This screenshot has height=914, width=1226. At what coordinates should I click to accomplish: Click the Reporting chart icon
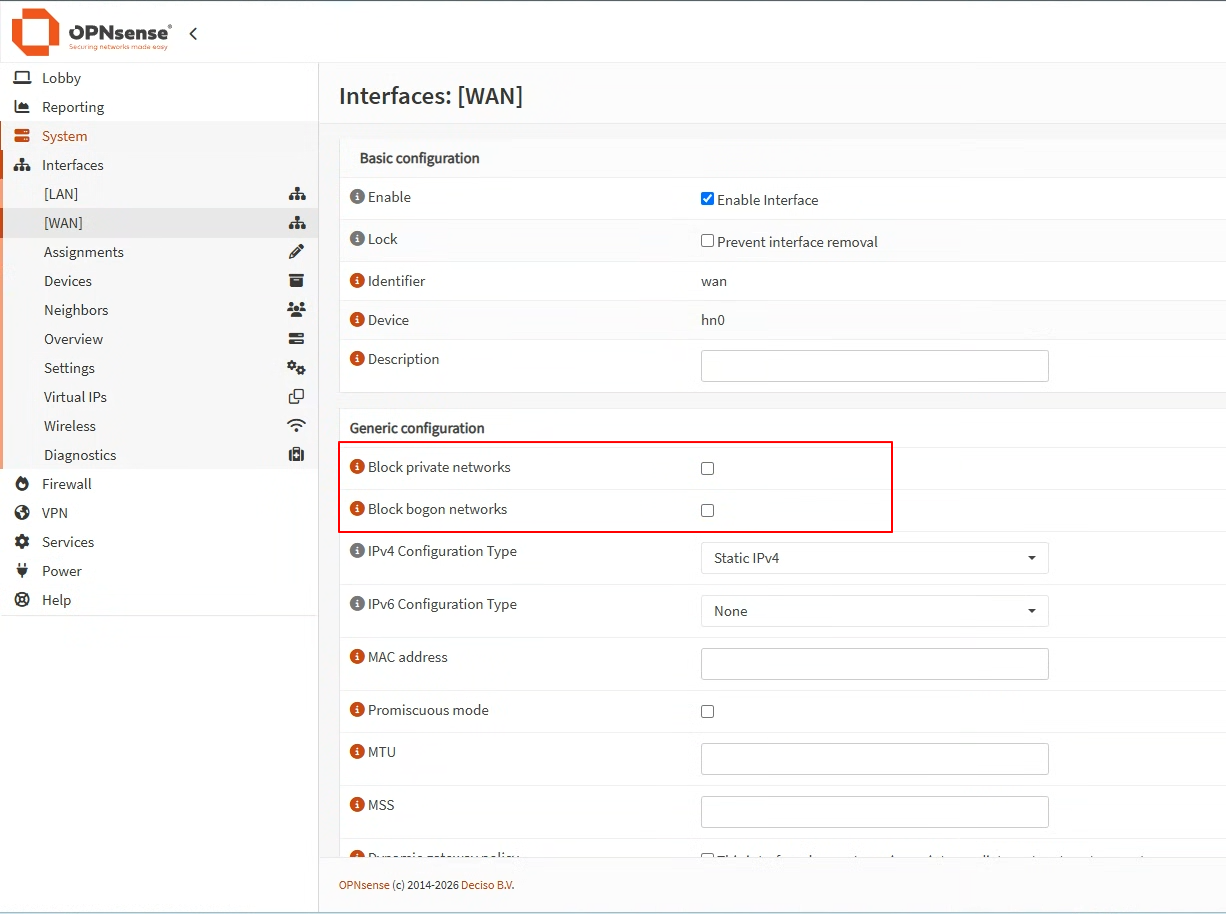point(22,107)
